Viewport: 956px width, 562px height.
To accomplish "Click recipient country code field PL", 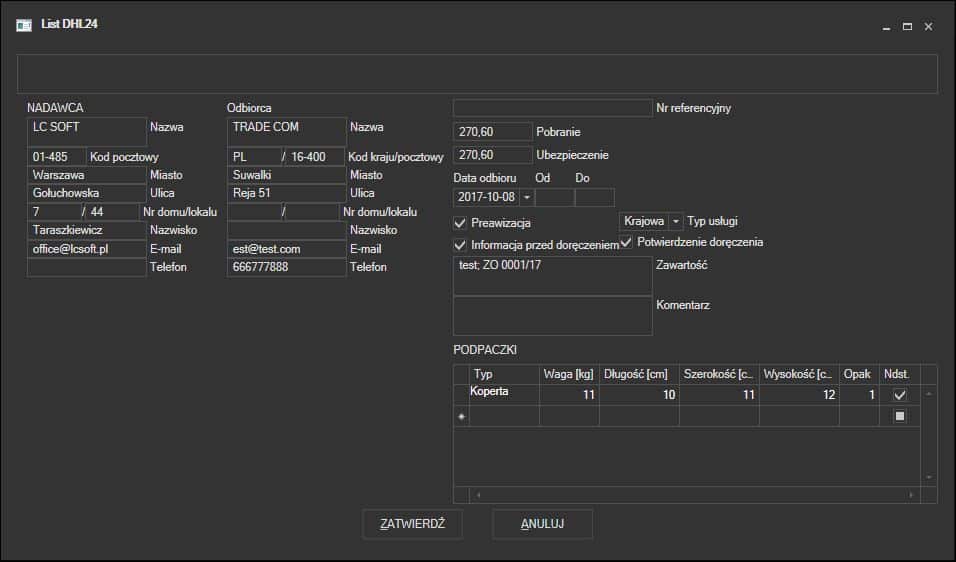I will pos(254,157).
